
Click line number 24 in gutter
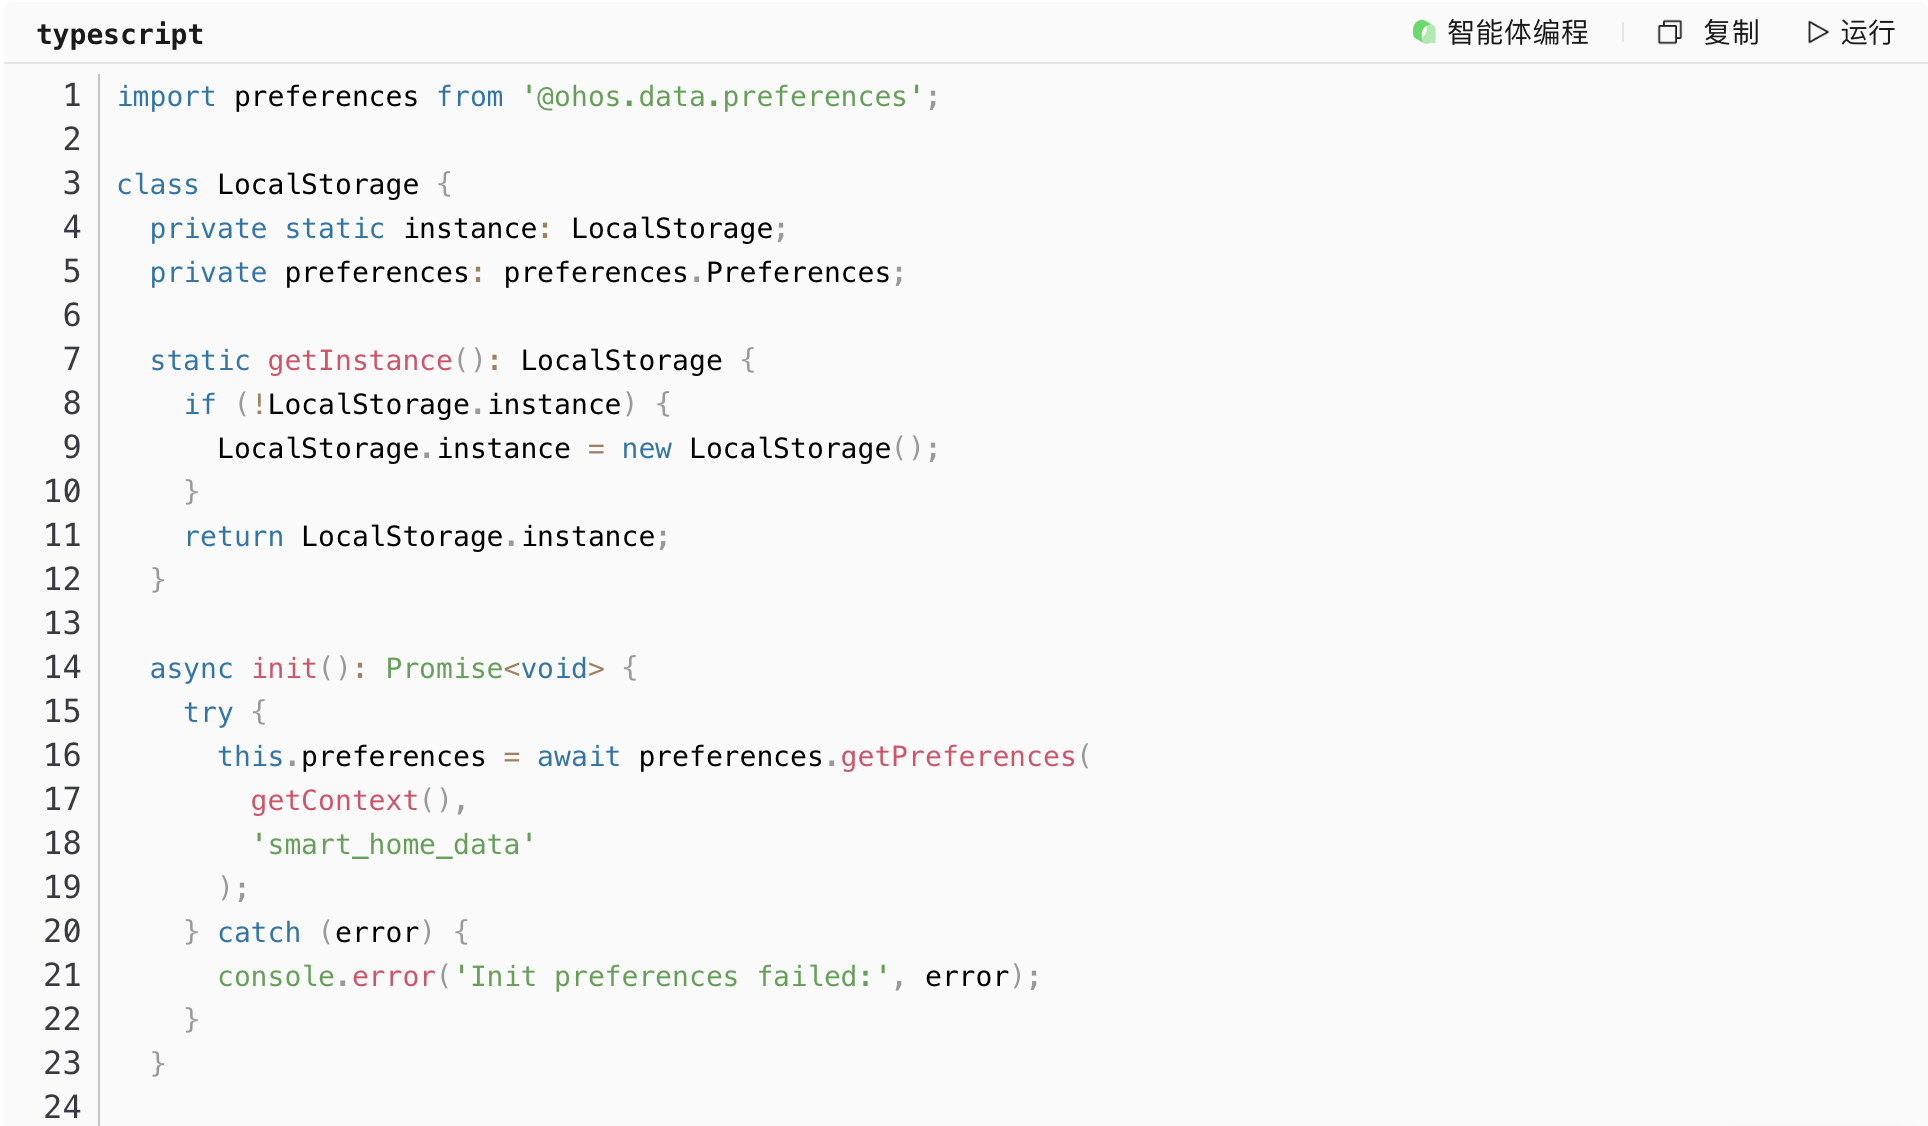click(x=62, y=1107)
